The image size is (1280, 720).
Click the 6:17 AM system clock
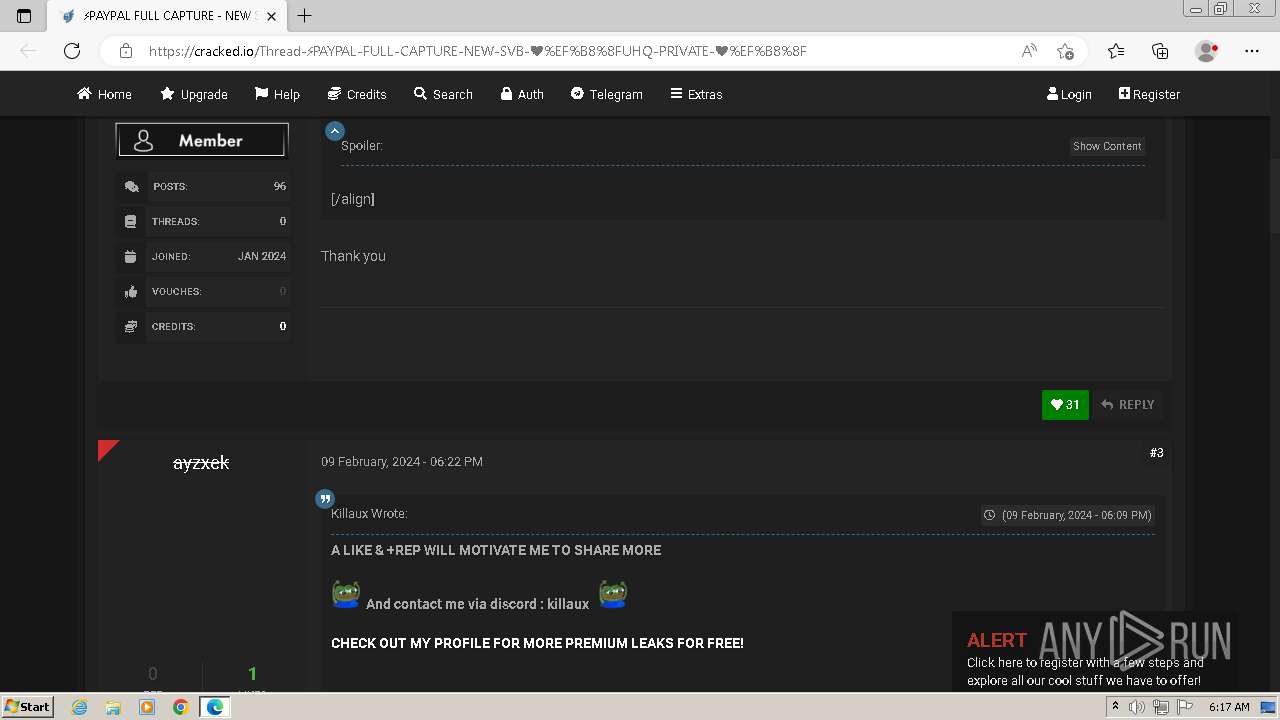click(x=1229, y=707)
